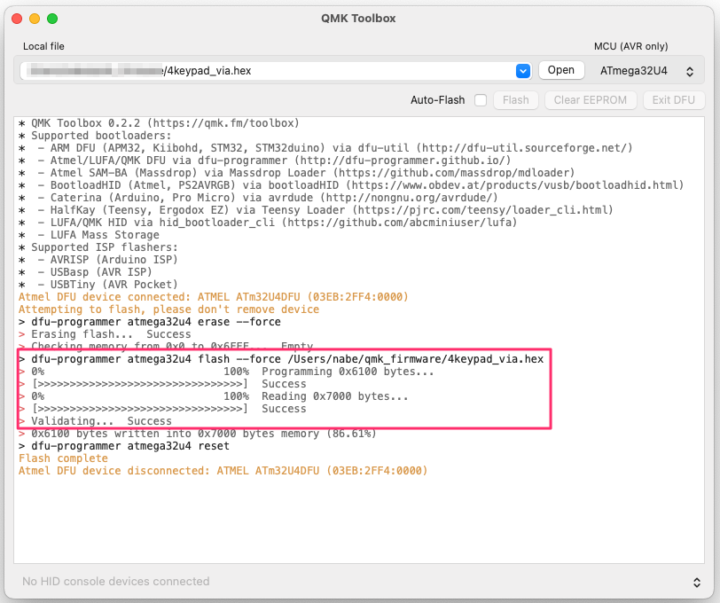Expand the local file path history dropdown arrow
This screenshot has width=720, height=603.
(x=522, y=71)
